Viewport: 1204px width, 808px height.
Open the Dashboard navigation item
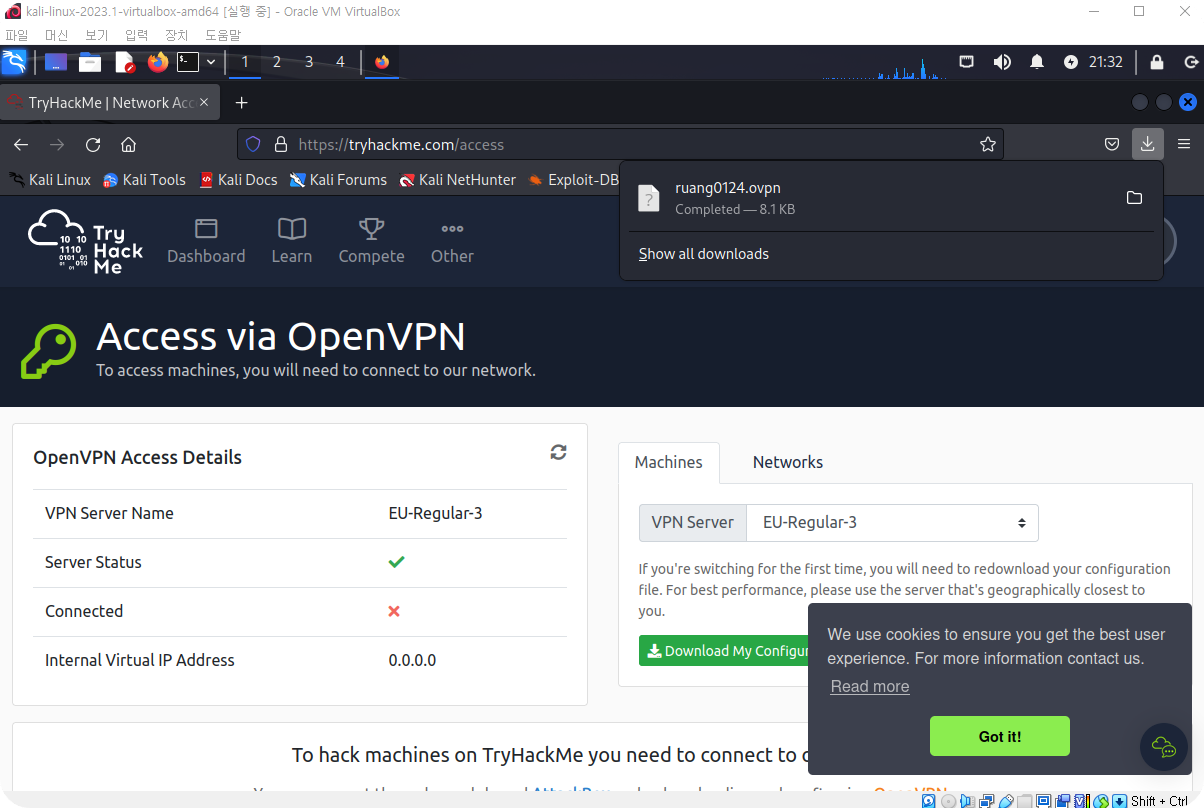click(x=206, y=241)
